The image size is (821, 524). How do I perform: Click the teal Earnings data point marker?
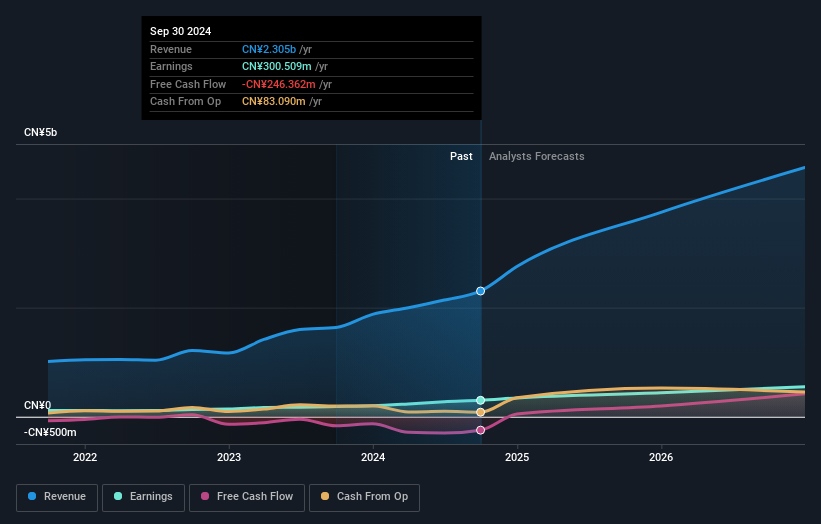480,400
